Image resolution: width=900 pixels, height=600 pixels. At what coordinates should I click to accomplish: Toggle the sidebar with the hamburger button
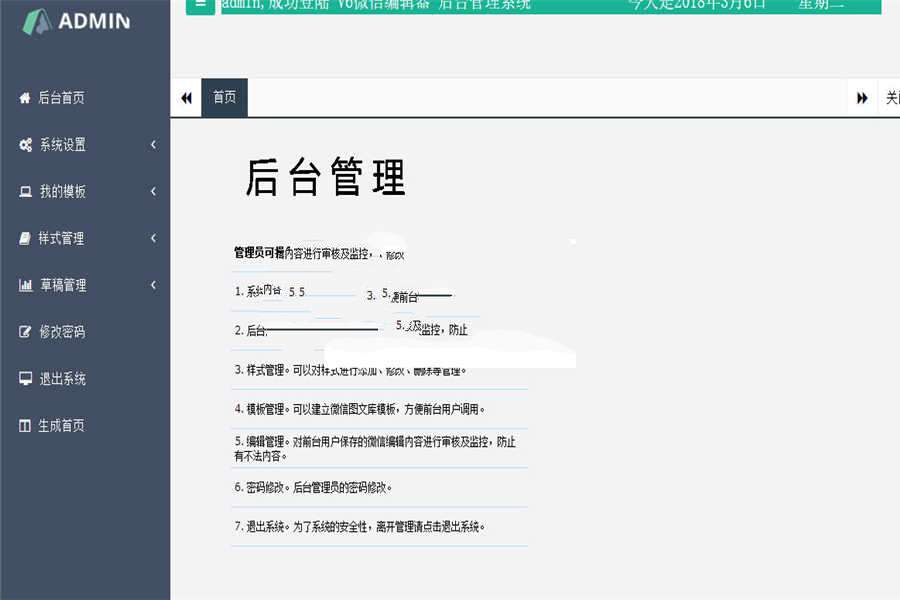200,5
